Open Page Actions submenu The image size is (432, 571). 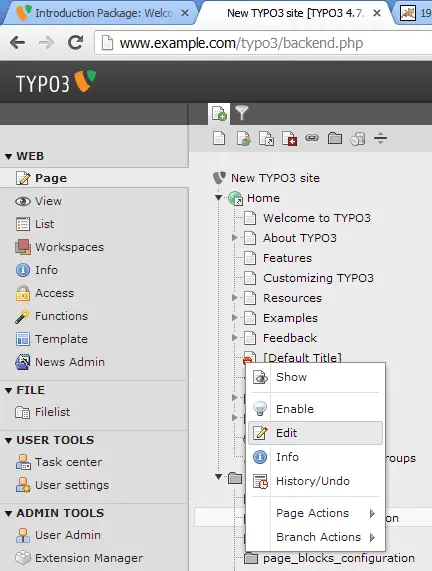coord(315,513)
